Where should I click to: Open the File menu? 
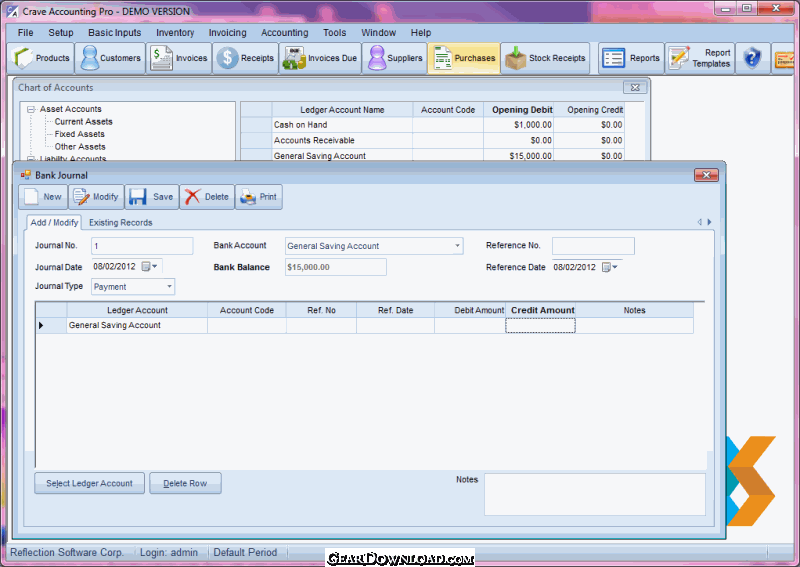point(26,33)
